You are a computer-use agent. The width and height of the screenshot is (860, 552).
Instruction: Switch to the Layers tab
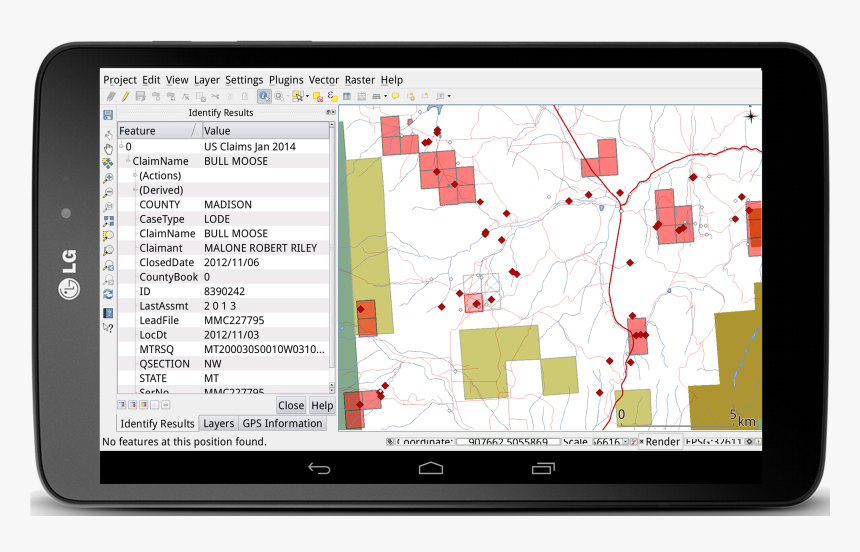tap(218, 424)
